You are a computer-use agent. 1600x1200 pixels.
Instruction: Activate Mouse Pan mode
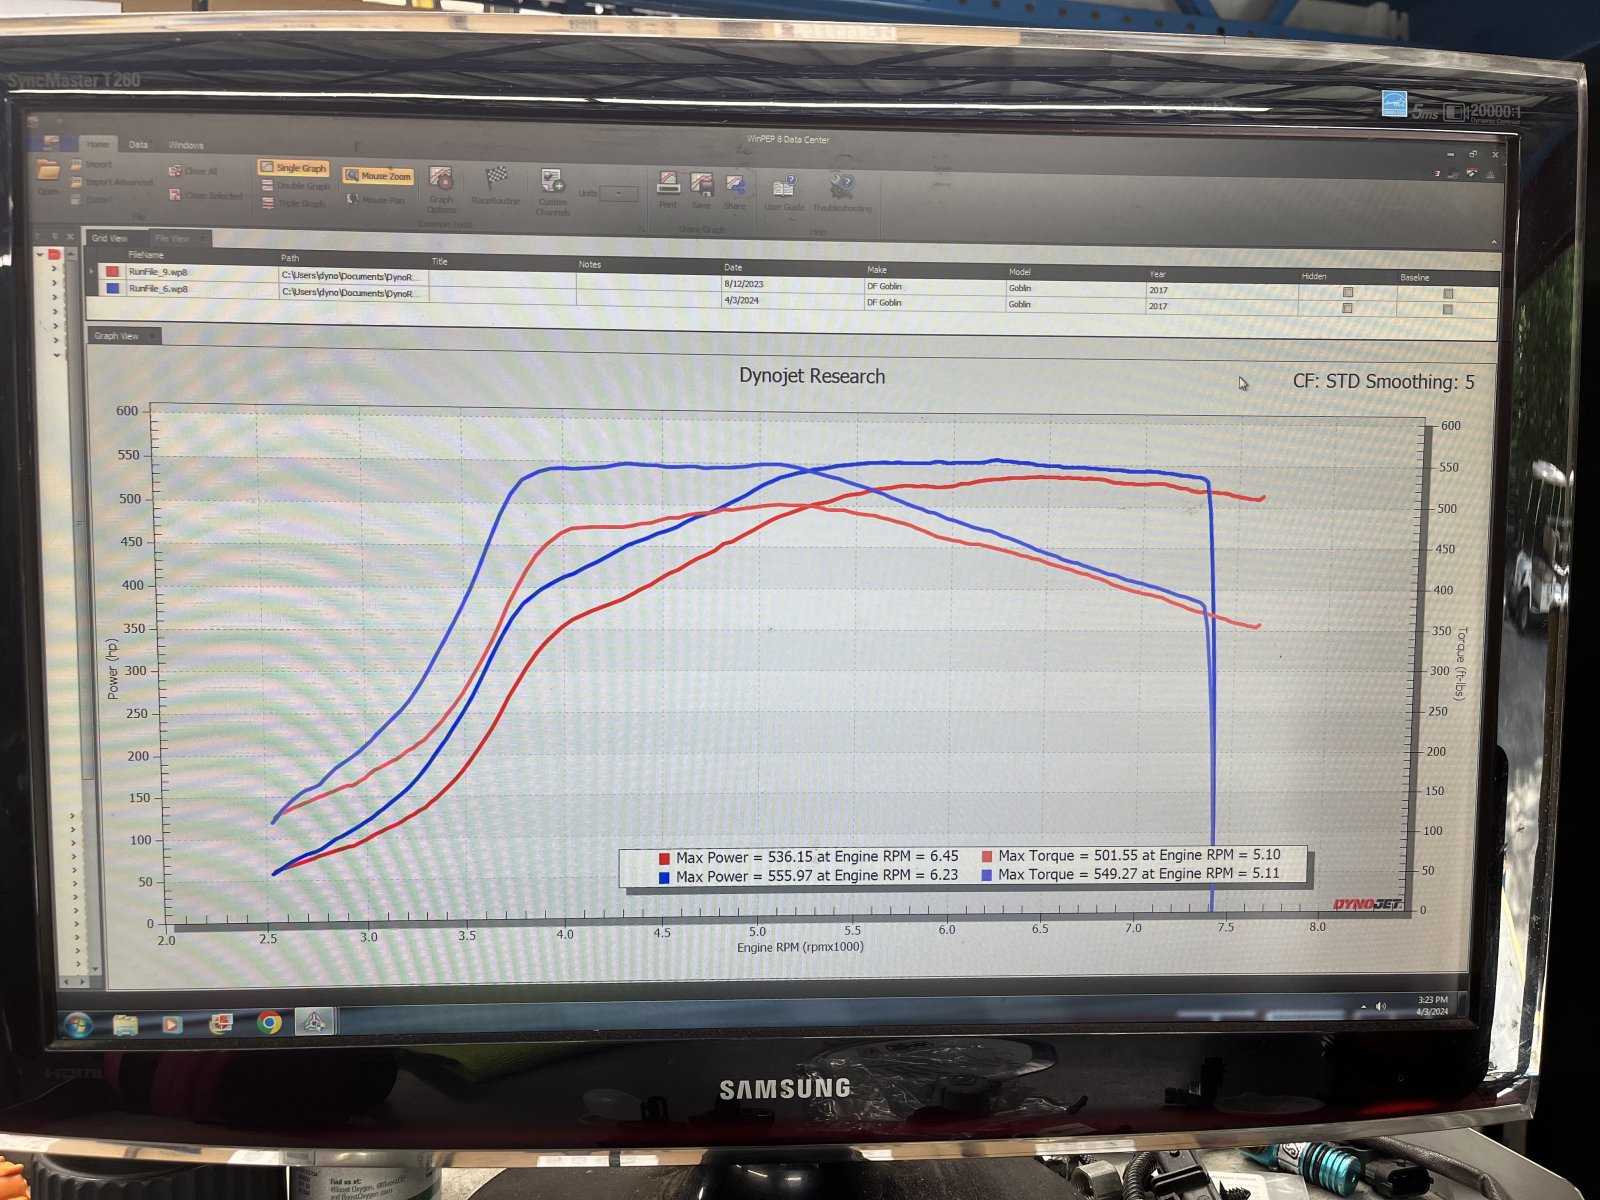[x=376, y=200]
